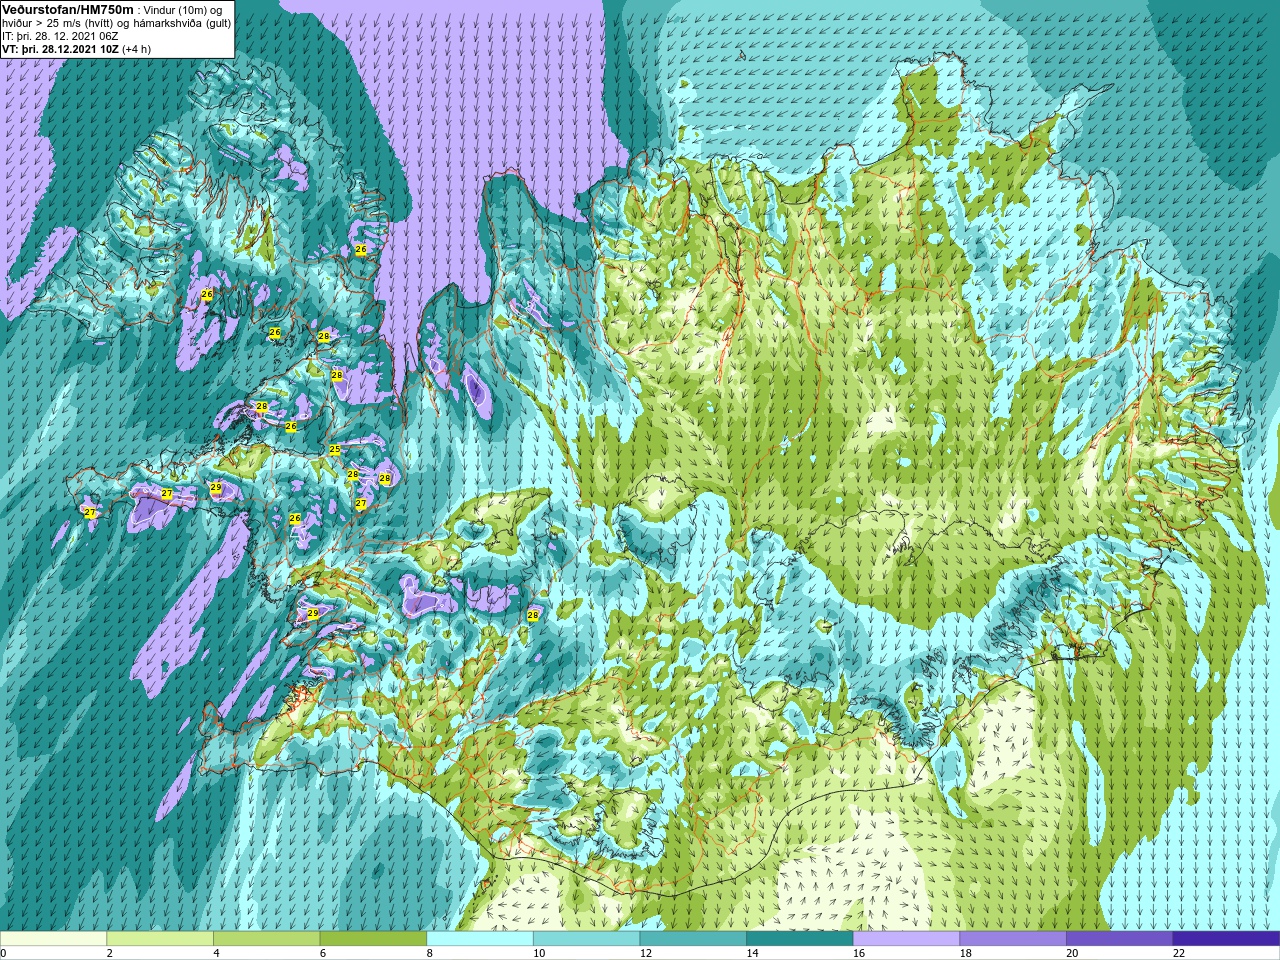Click the legend tick label "10"
Screen dimensions: 1280x960
click(539, 954)
